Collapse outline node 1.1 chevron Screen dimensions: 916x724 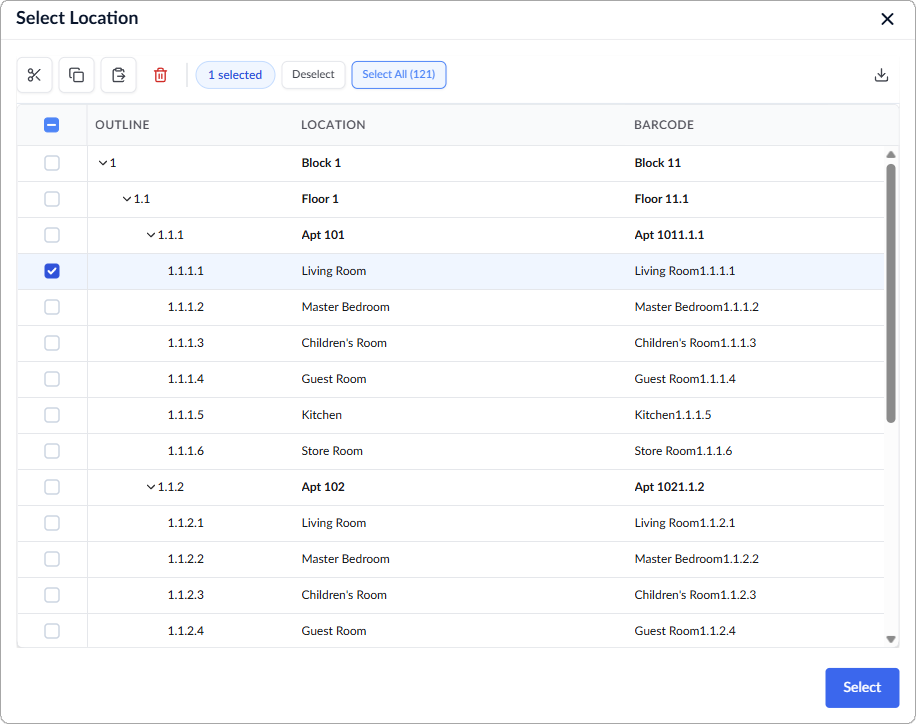[127, 199]
